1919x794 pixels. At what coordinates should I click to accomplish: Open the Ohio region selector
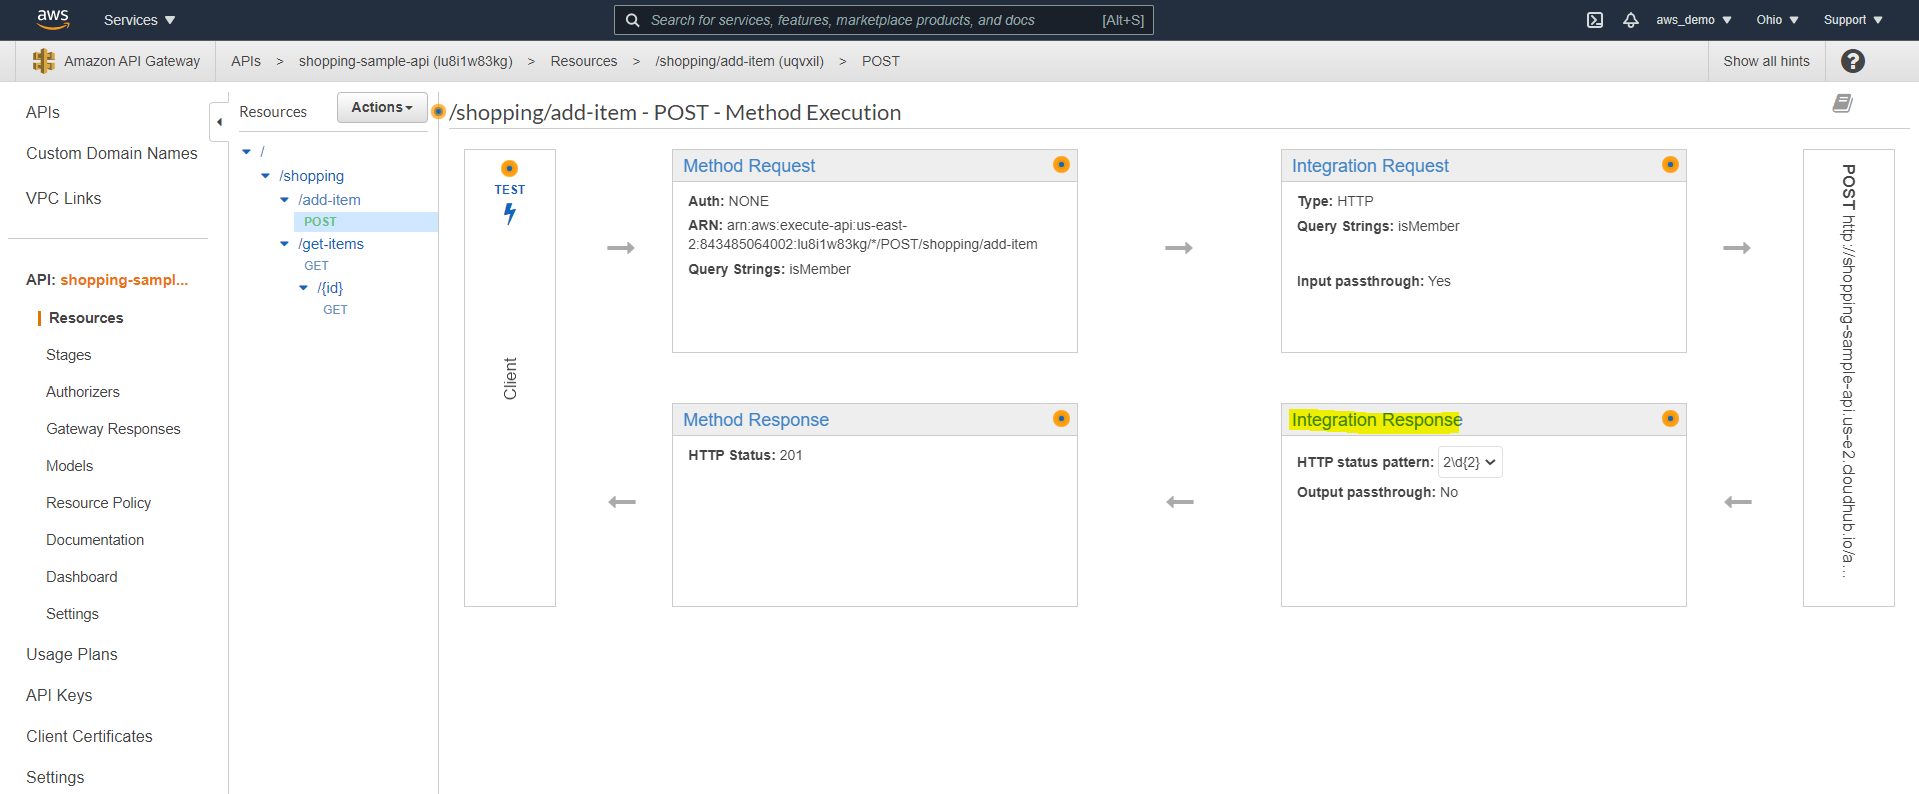coord(1777,20)
